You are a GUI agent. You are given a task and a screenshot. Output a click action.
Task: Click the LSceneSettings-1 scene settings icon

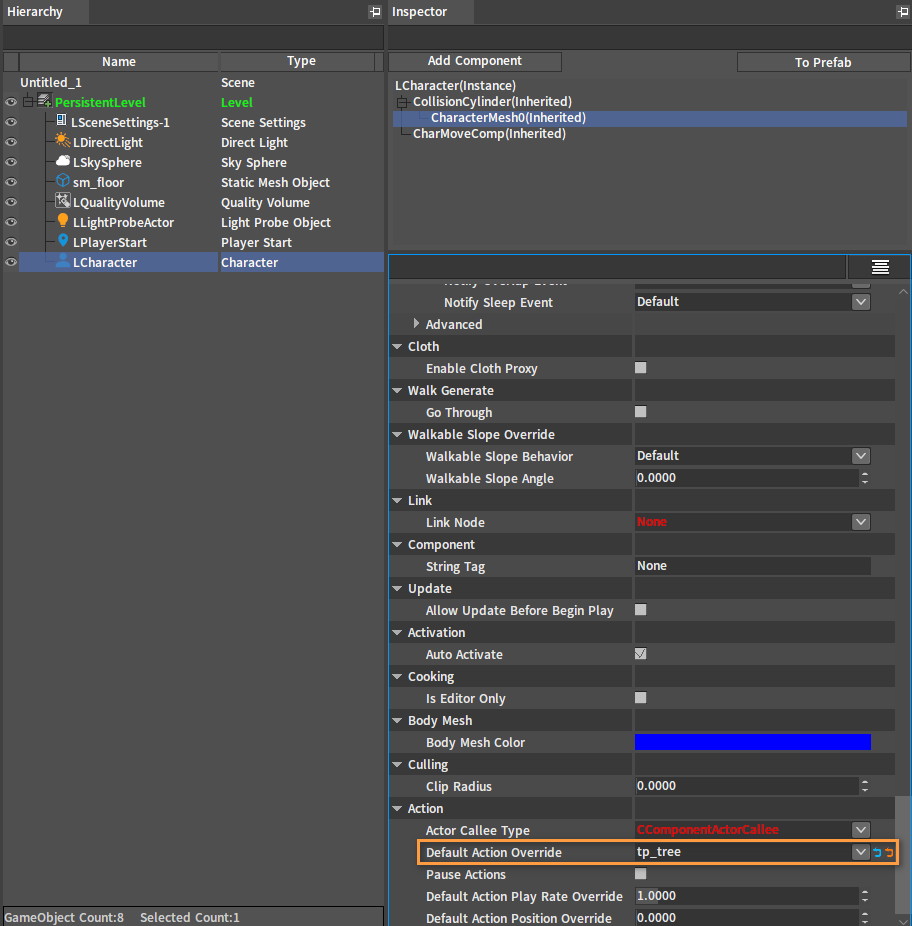pos(61,120)
